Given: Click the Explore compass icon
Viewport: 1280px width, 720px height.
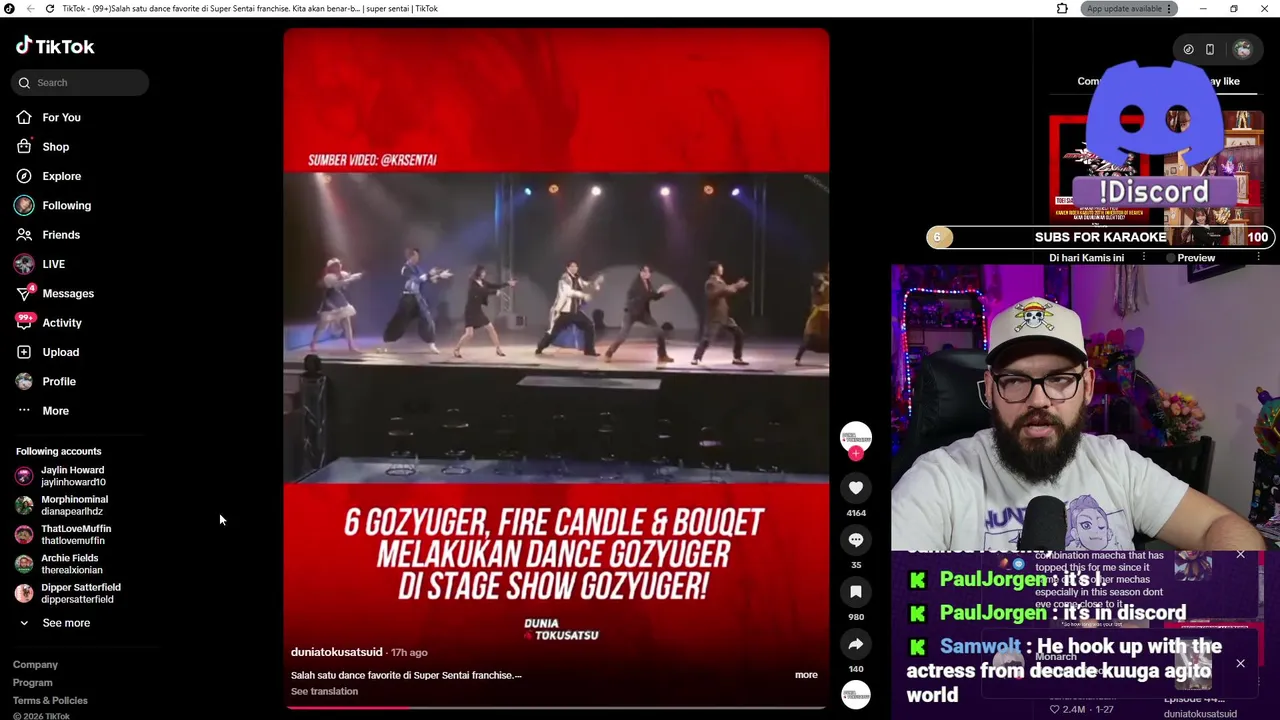Looking at the screenshot, I should (x=24, y=176).
